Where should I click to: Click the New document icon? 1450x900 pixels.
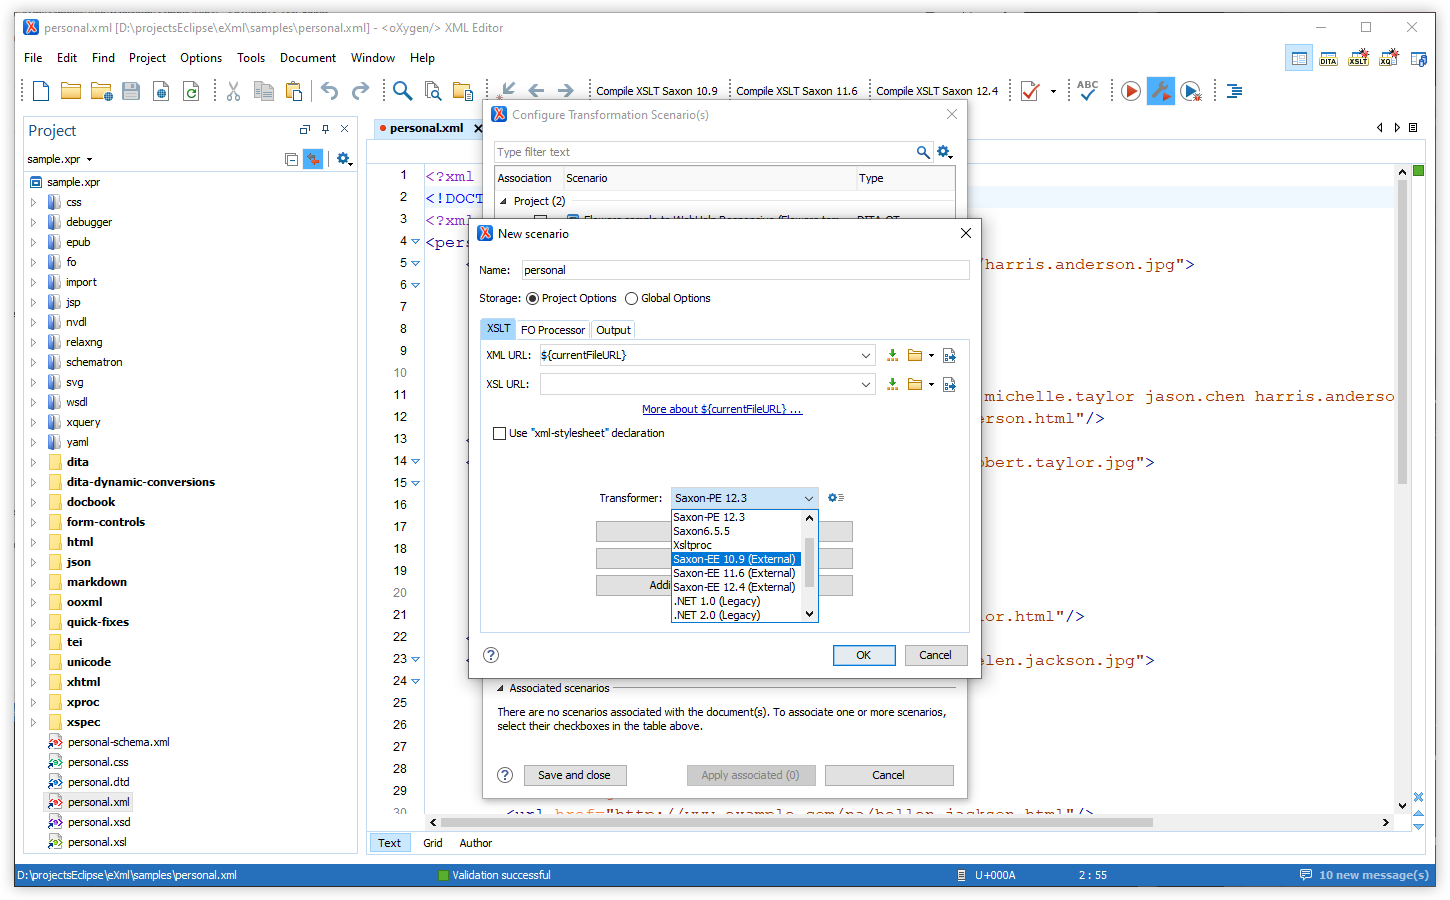point(41,91)
